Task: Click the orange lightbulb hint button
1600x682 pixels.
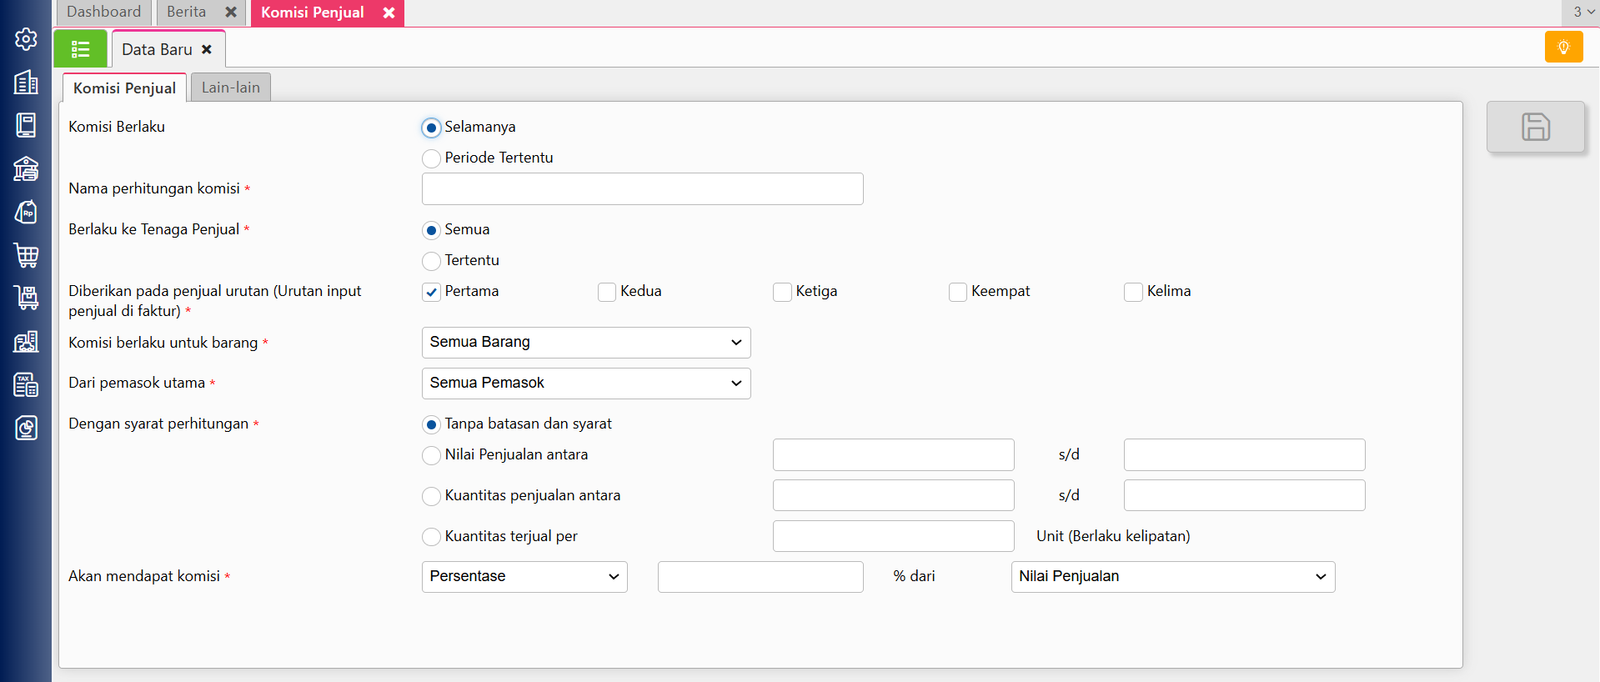Action: 1563,47
